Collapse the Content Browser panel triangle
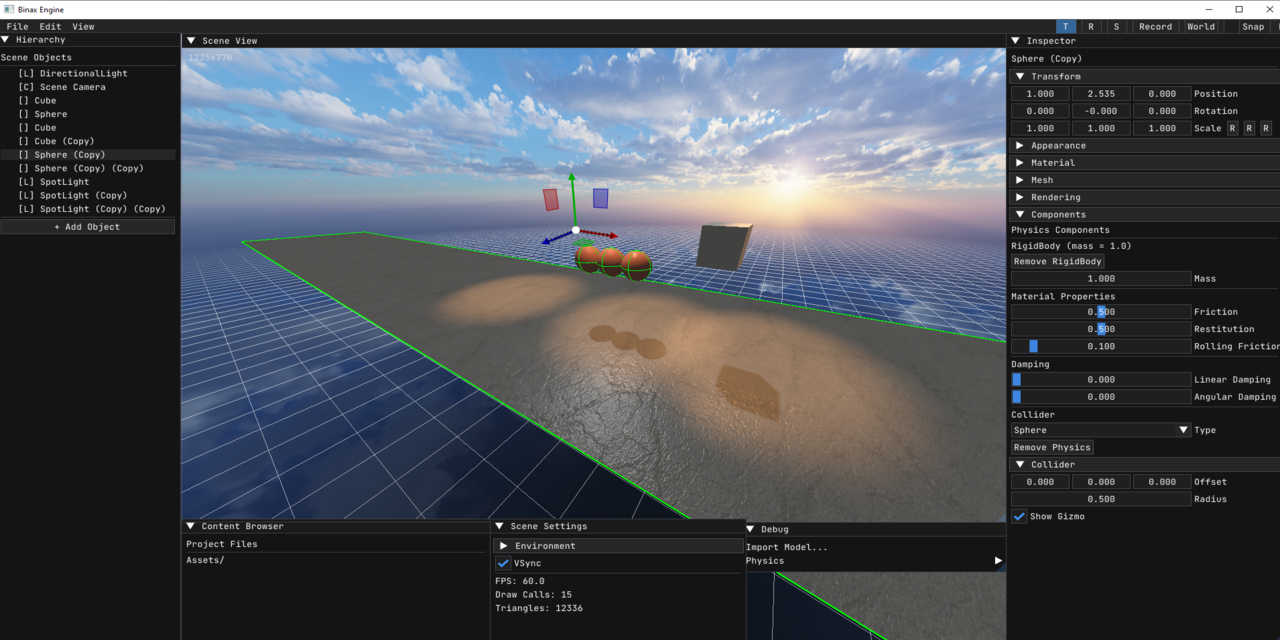The width and height of the screenshot is (1280, 640). pyautogui.click(x=190, y=526)
